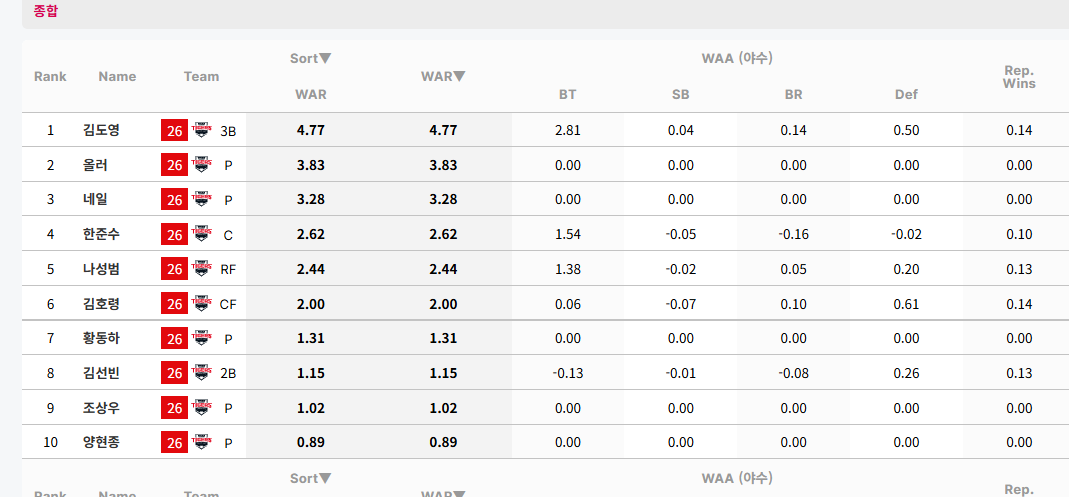This screenshot has height=497, width=1069.
Task: Click the team logo in 한준수's row
Action: [201, 234]
